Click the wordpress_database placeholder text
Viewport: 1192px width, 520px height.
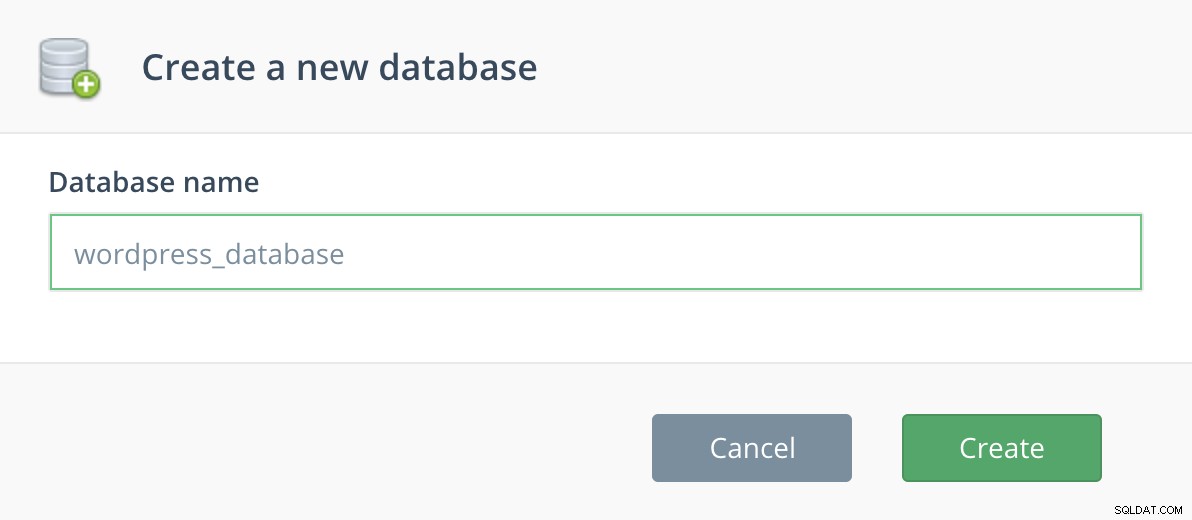click(209, 254)
